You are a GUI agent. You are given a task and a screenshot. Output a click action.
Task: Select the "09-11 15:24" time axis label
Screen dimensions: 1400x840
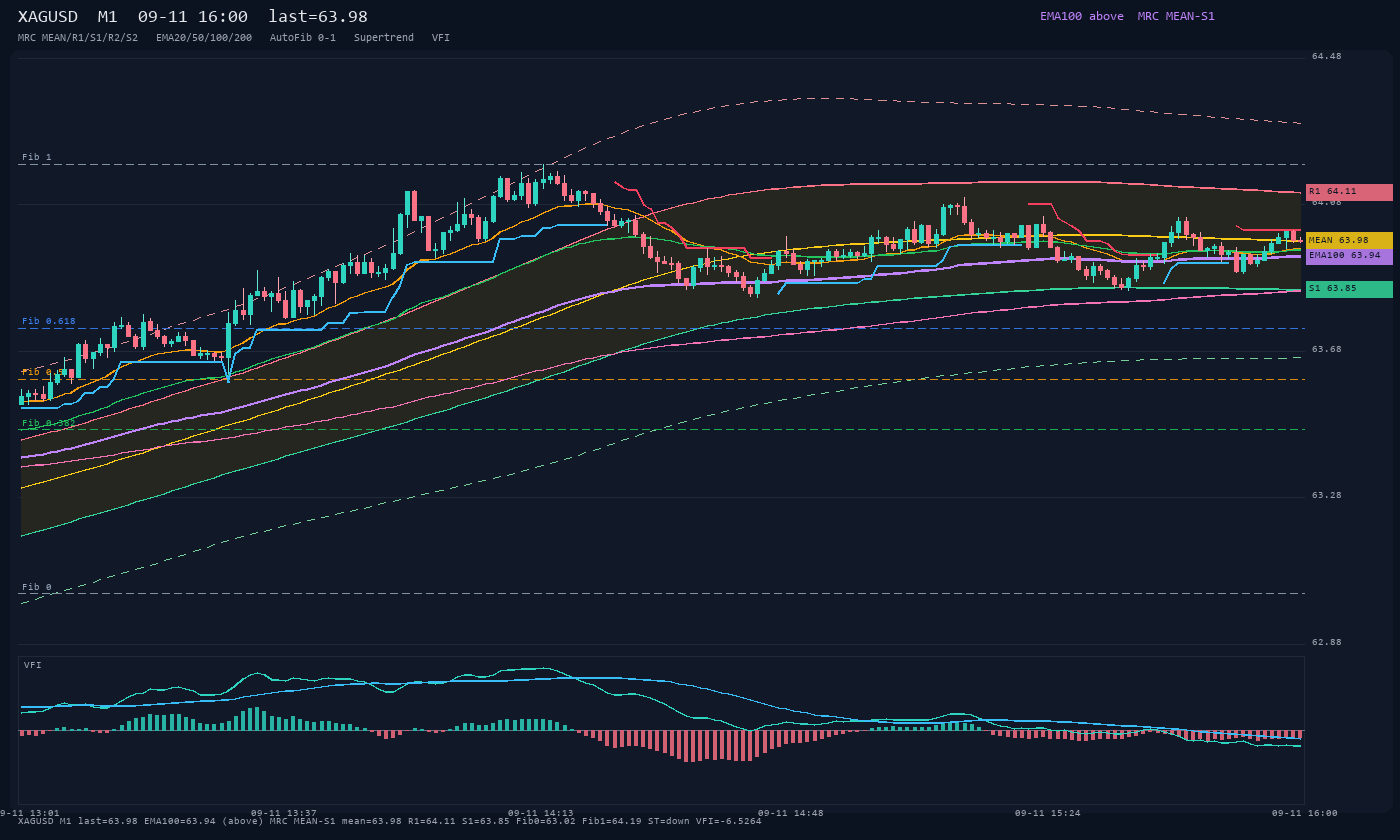(1048, 814)
